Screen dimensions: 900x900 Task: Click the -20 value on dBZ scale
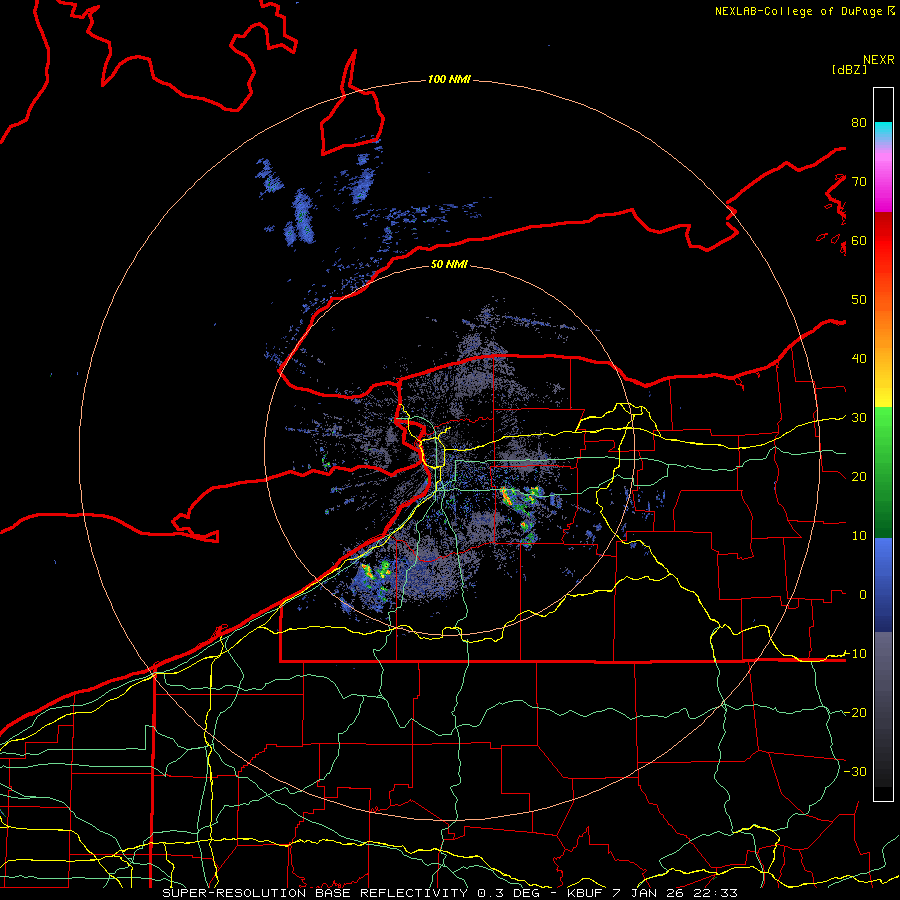855,712
